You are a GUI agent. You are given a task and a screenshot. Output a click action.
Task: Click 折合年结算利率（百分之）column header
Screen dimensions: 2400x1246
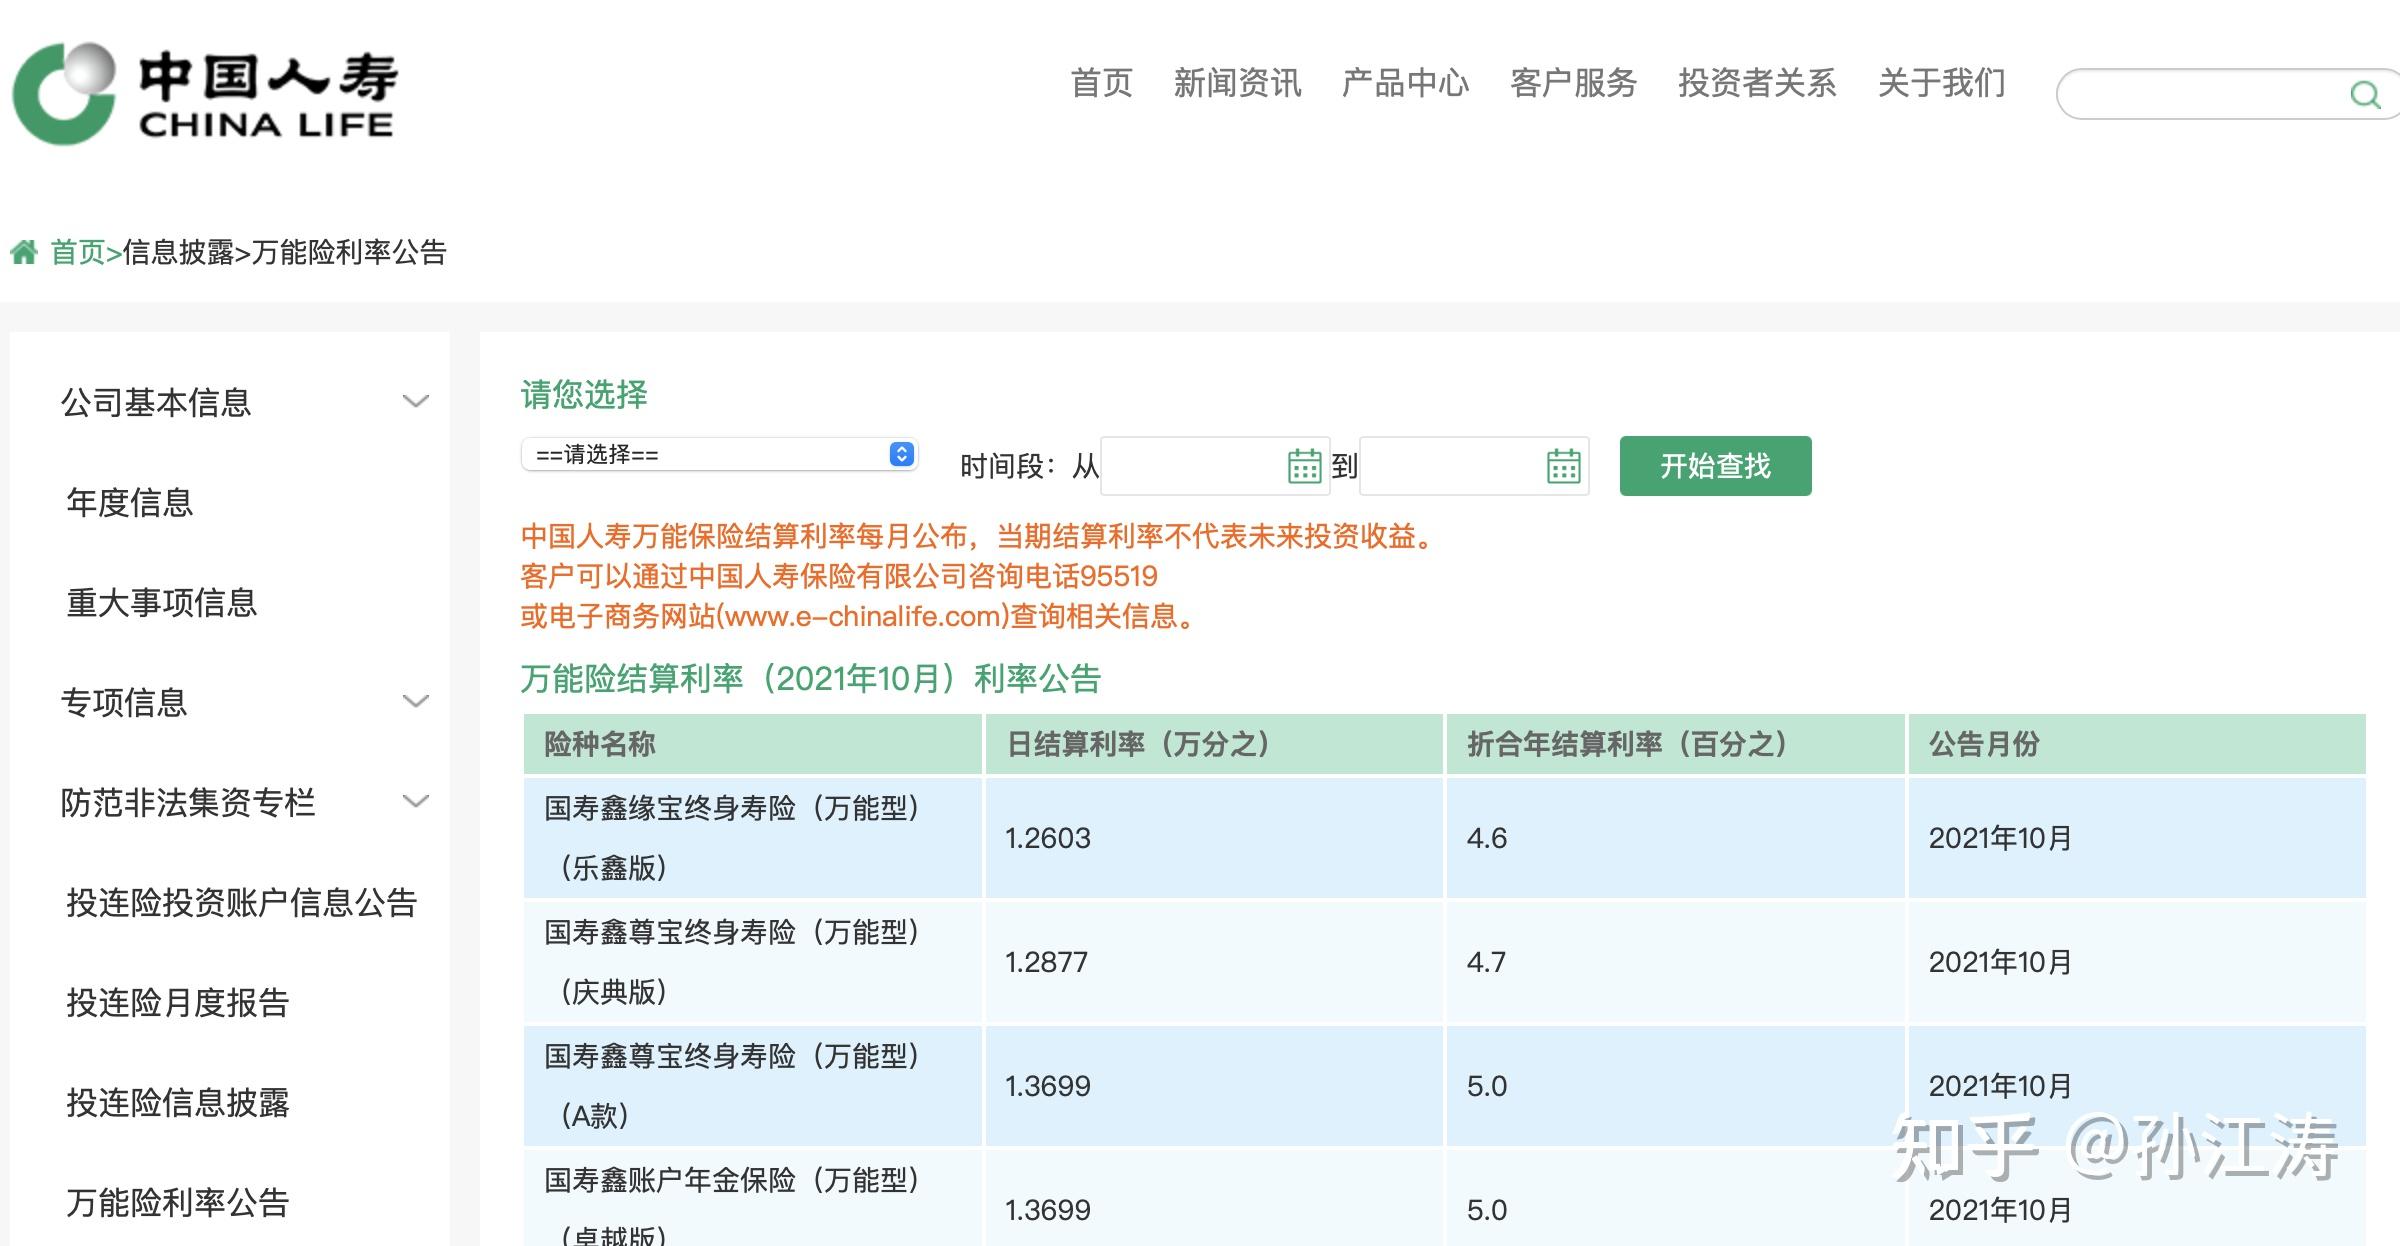pyautogui.click(x=1675, y=744)
